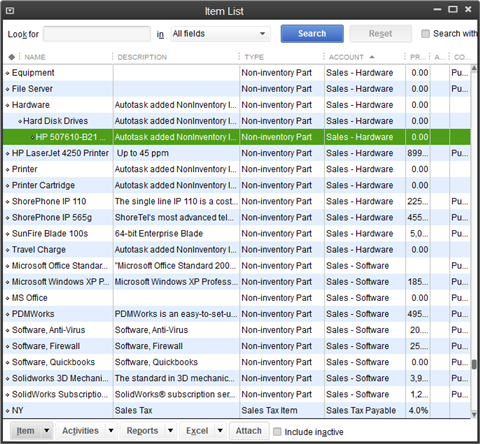Viewport: 480px width, 444px height.
Task: Click the vertical scrollbar thumb
Action: 474,364
